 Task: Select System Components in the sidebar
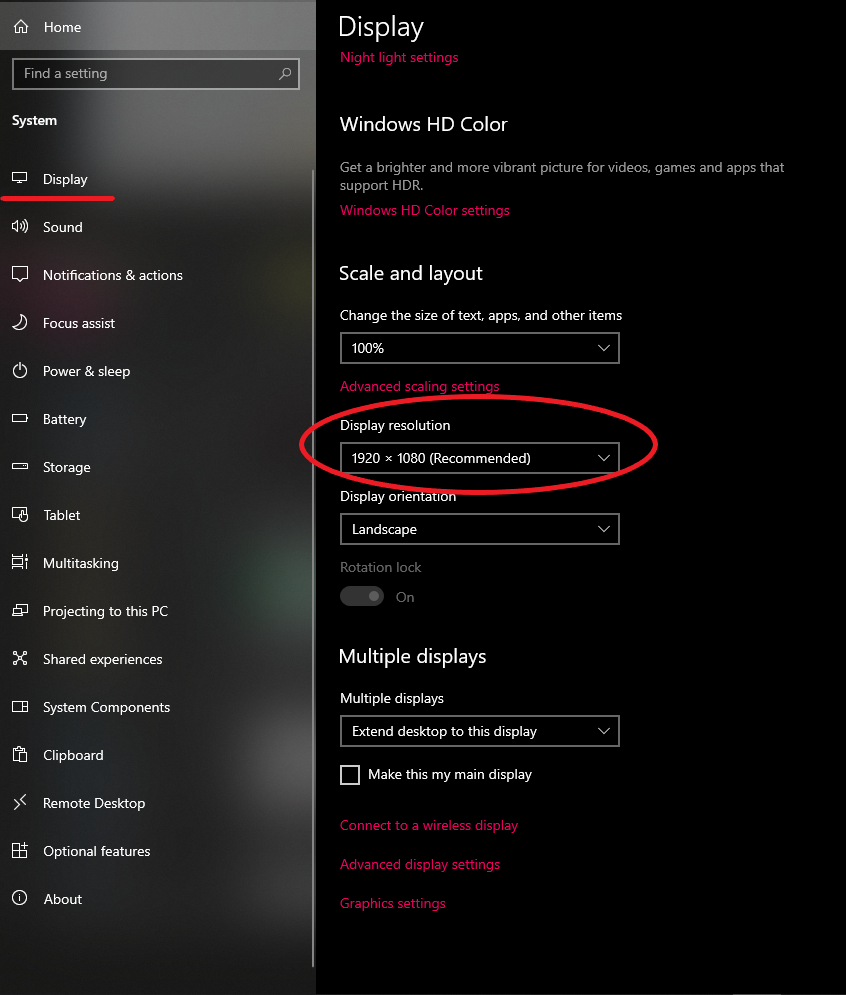pos(156,707)
